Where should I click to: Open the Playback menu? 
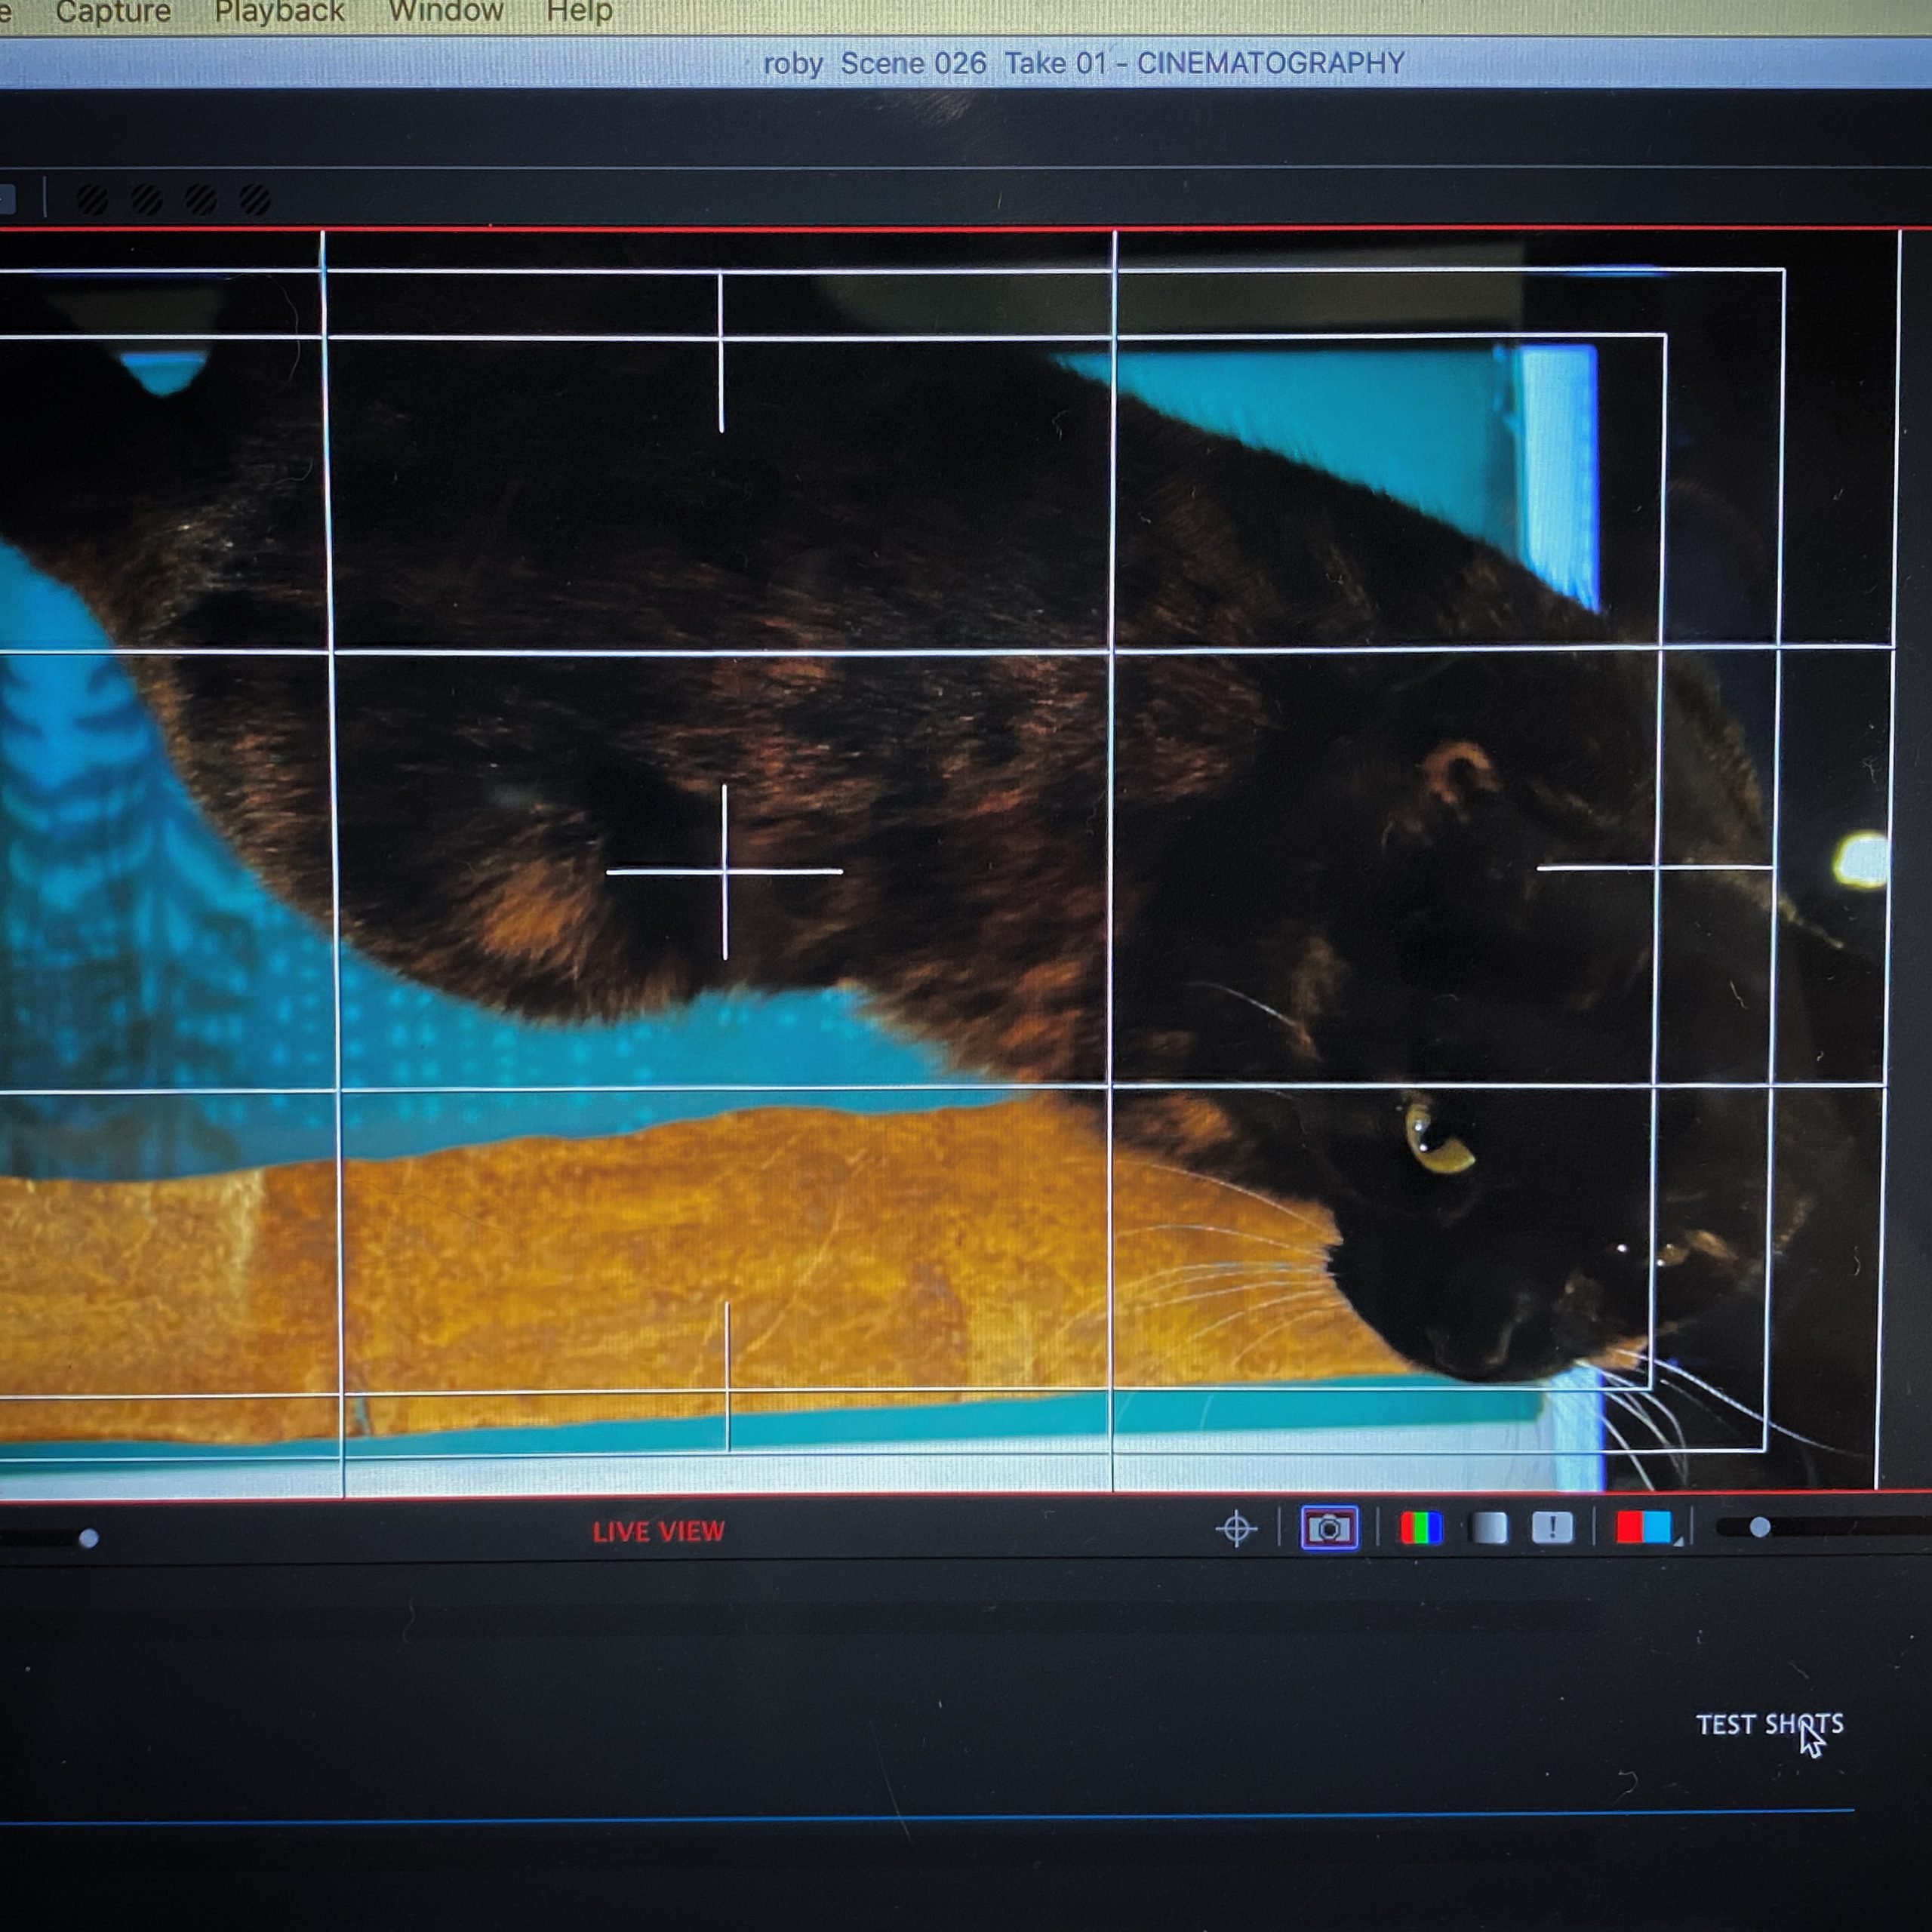click(x=279, y=12)
